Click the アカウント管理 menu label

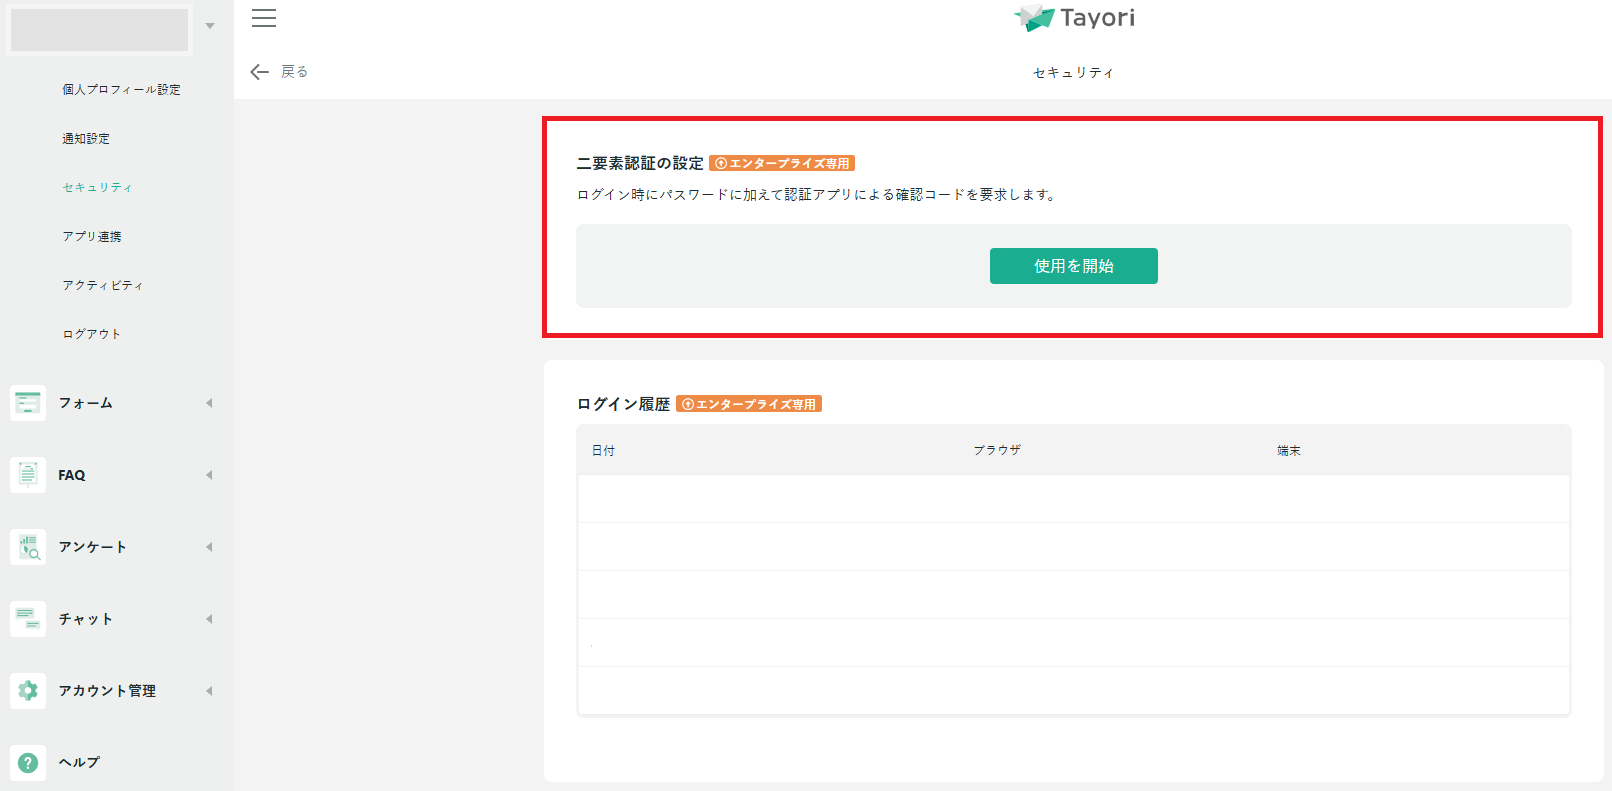pos(107,691)
